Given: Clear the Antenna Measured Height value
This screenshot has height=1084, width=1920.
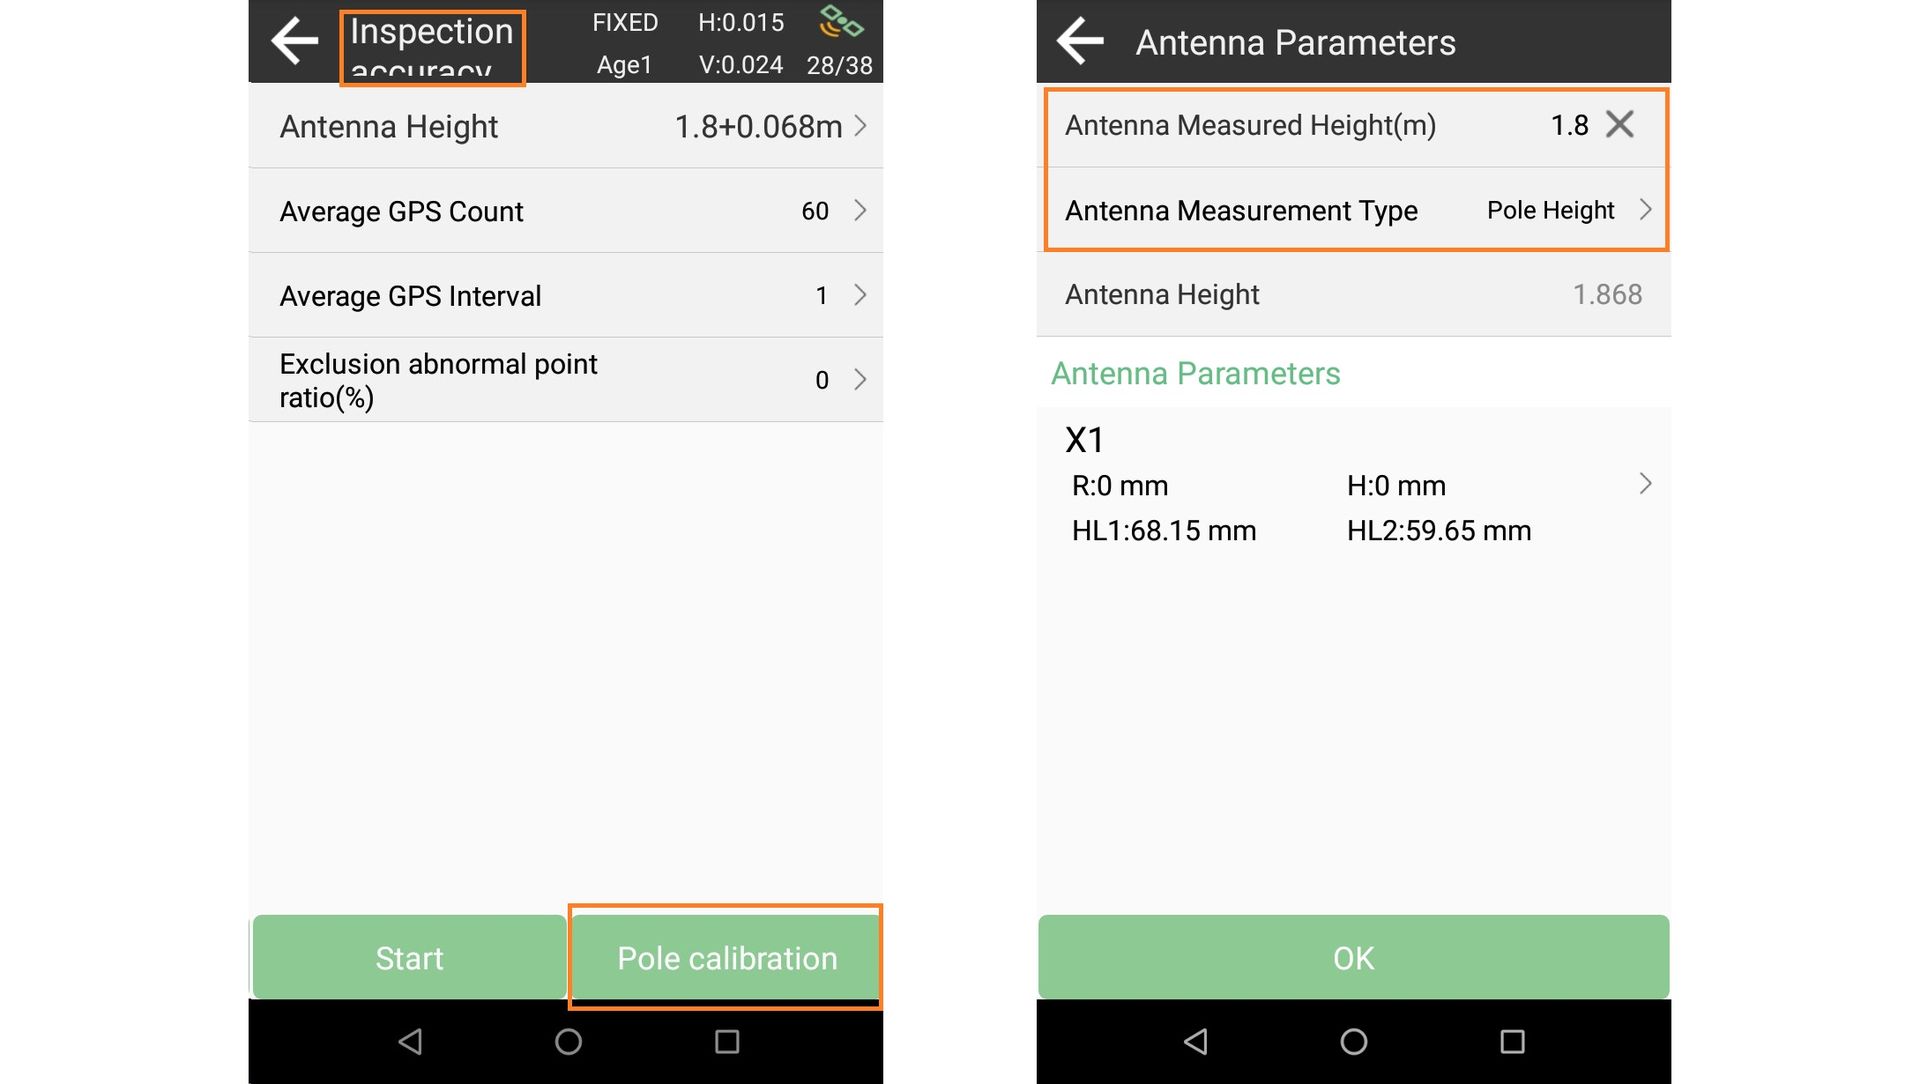Looking at the screenshot, I should tap(1619, 125).
